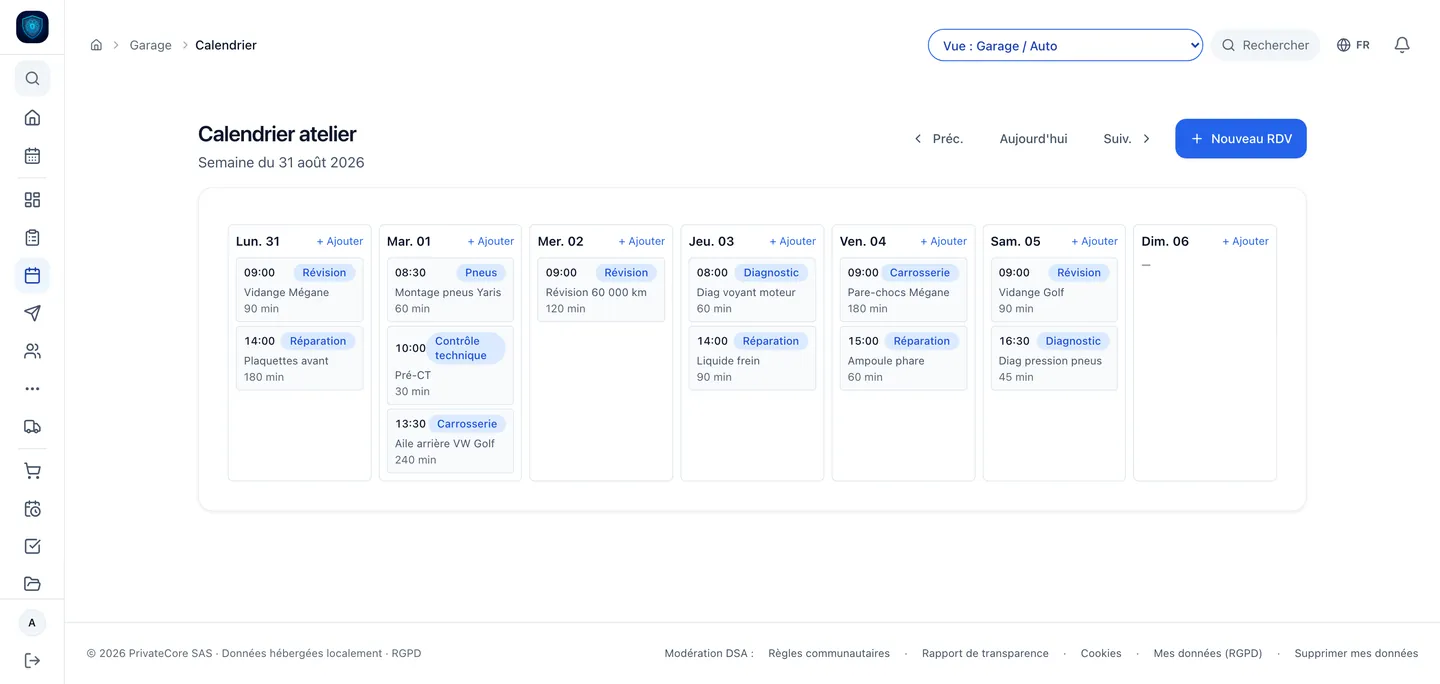Open the checkbox tasks icon in sidebar
This screenshot has width=1440, height=684.
32,546
